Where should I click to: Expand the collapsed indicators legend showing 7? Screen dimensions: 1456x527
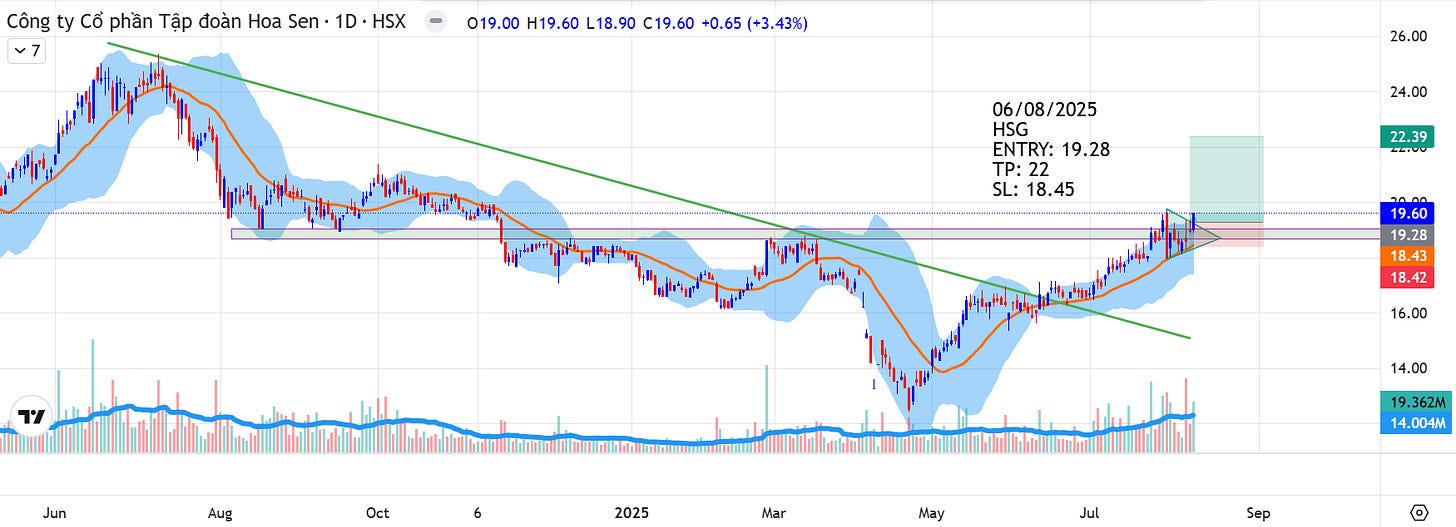click(25, 50)
